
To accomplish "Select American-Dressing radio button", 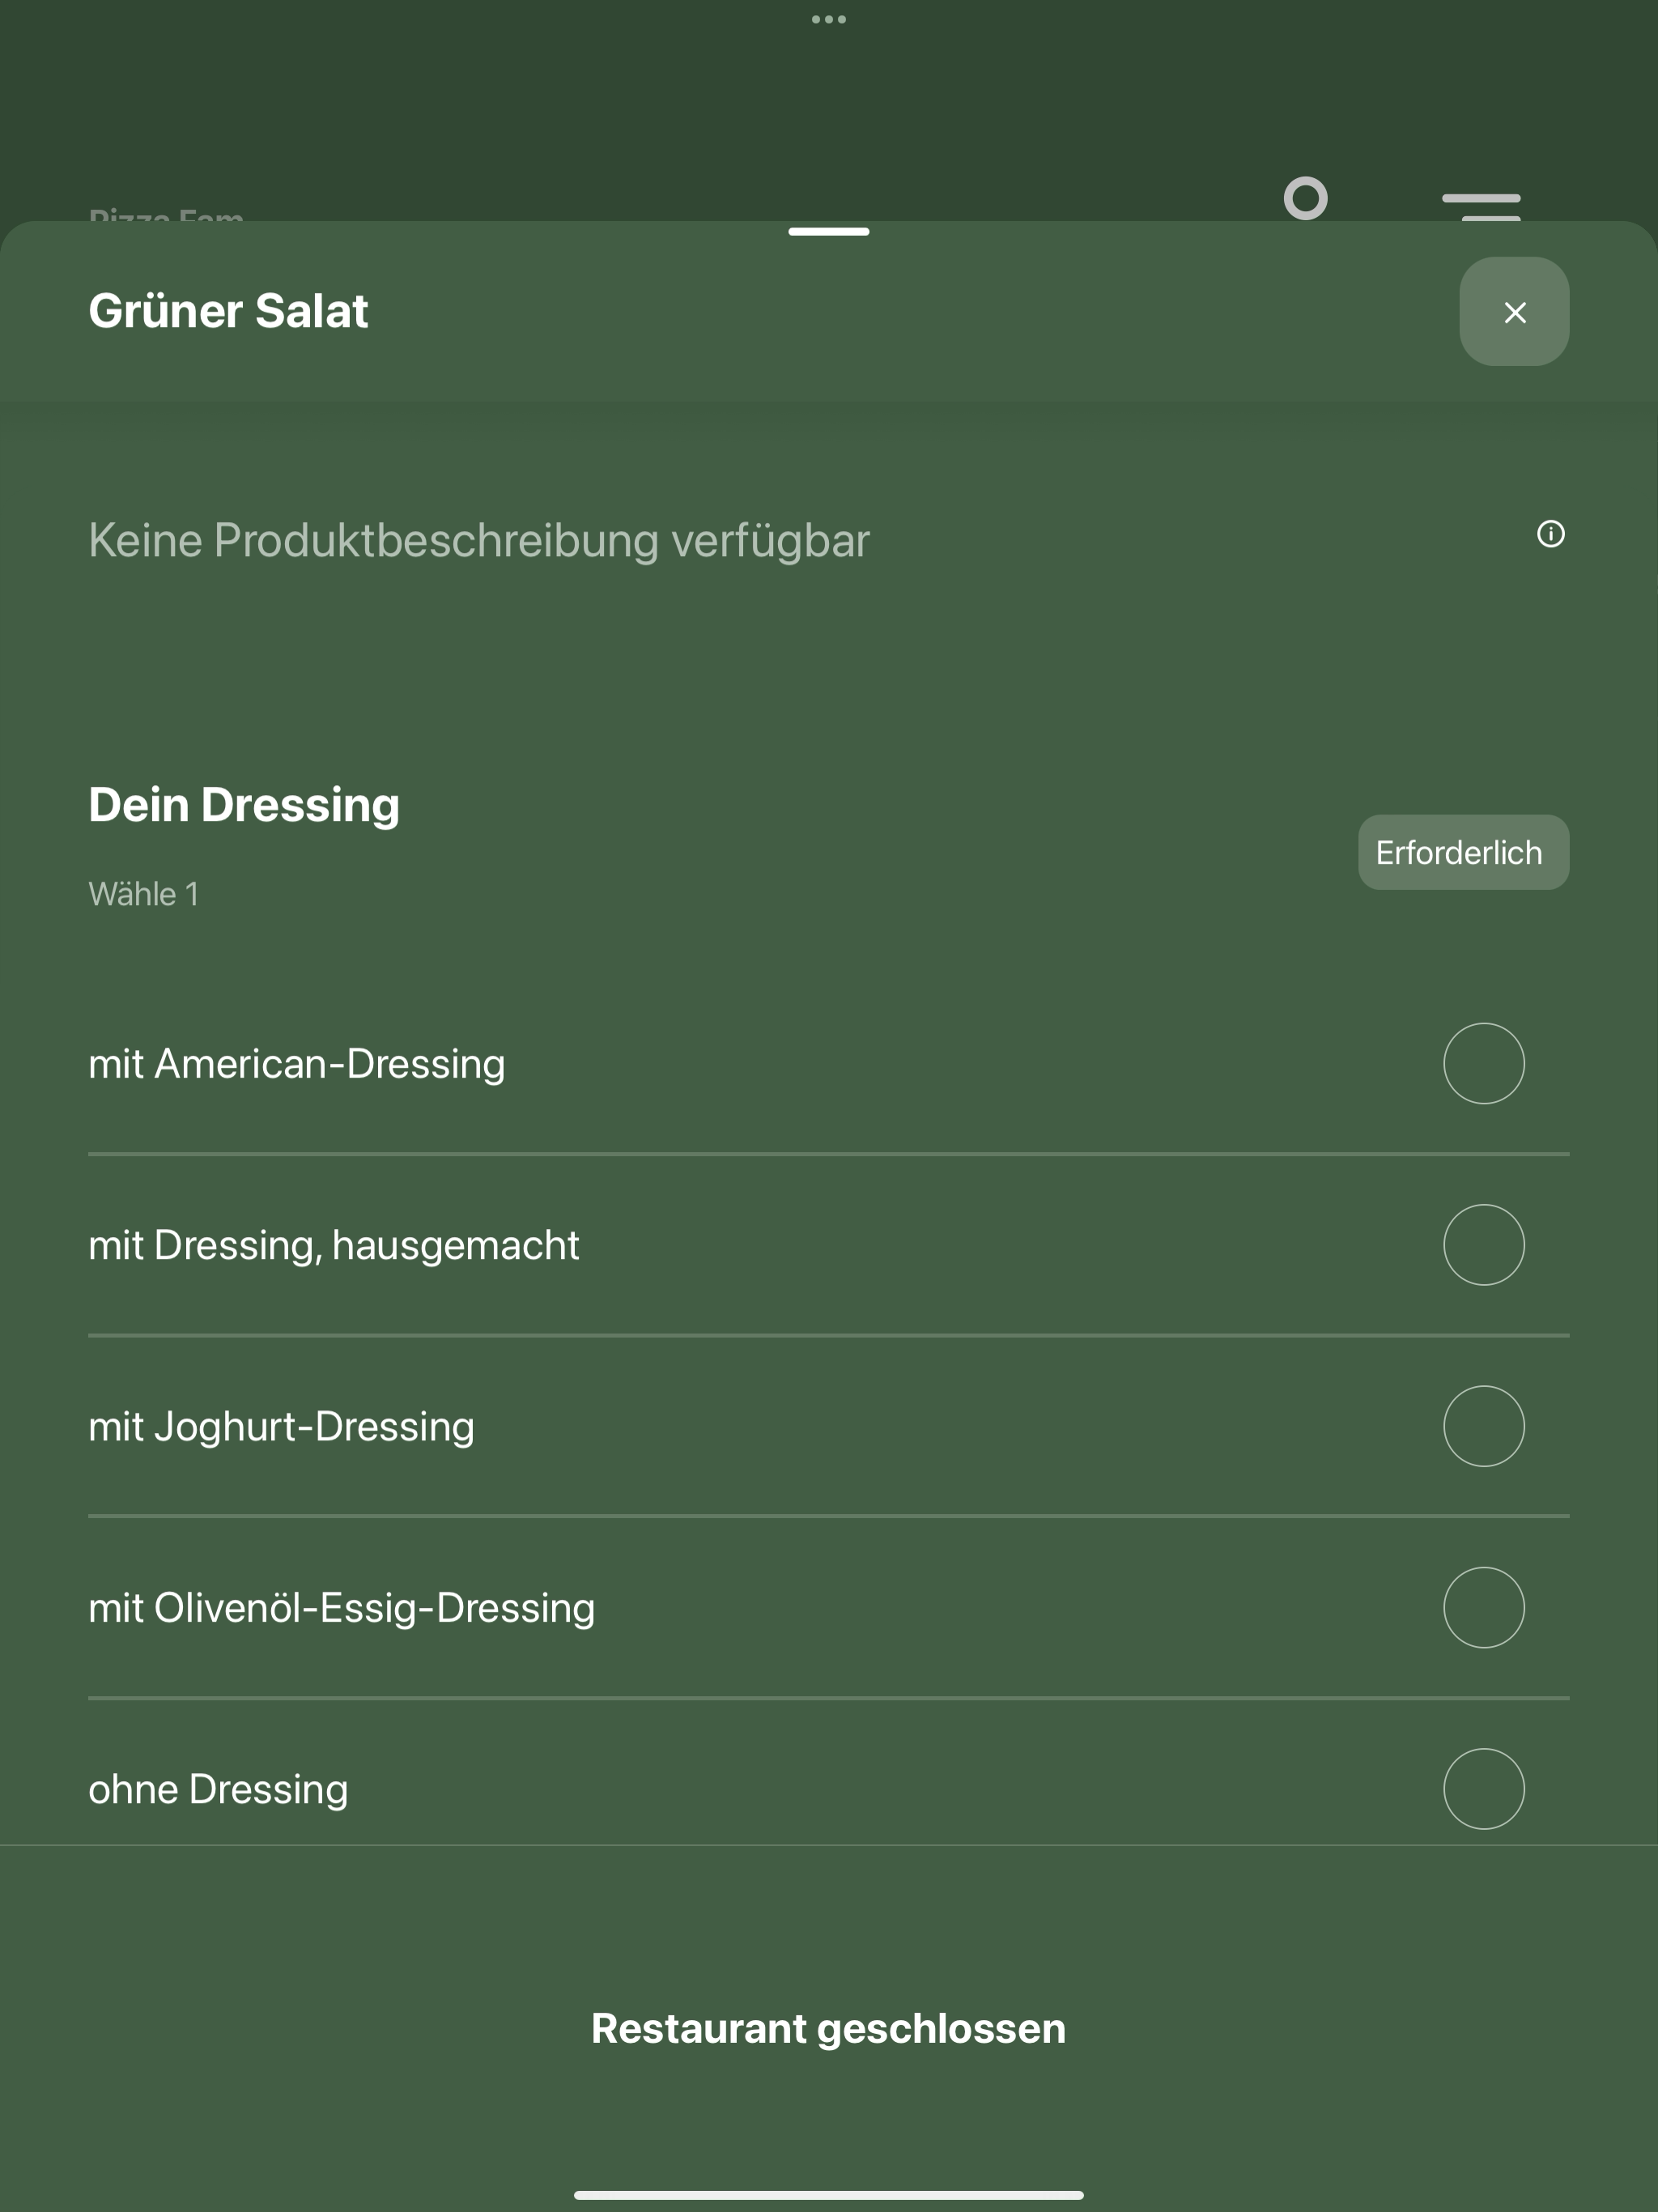I will click(1484, 1064).
